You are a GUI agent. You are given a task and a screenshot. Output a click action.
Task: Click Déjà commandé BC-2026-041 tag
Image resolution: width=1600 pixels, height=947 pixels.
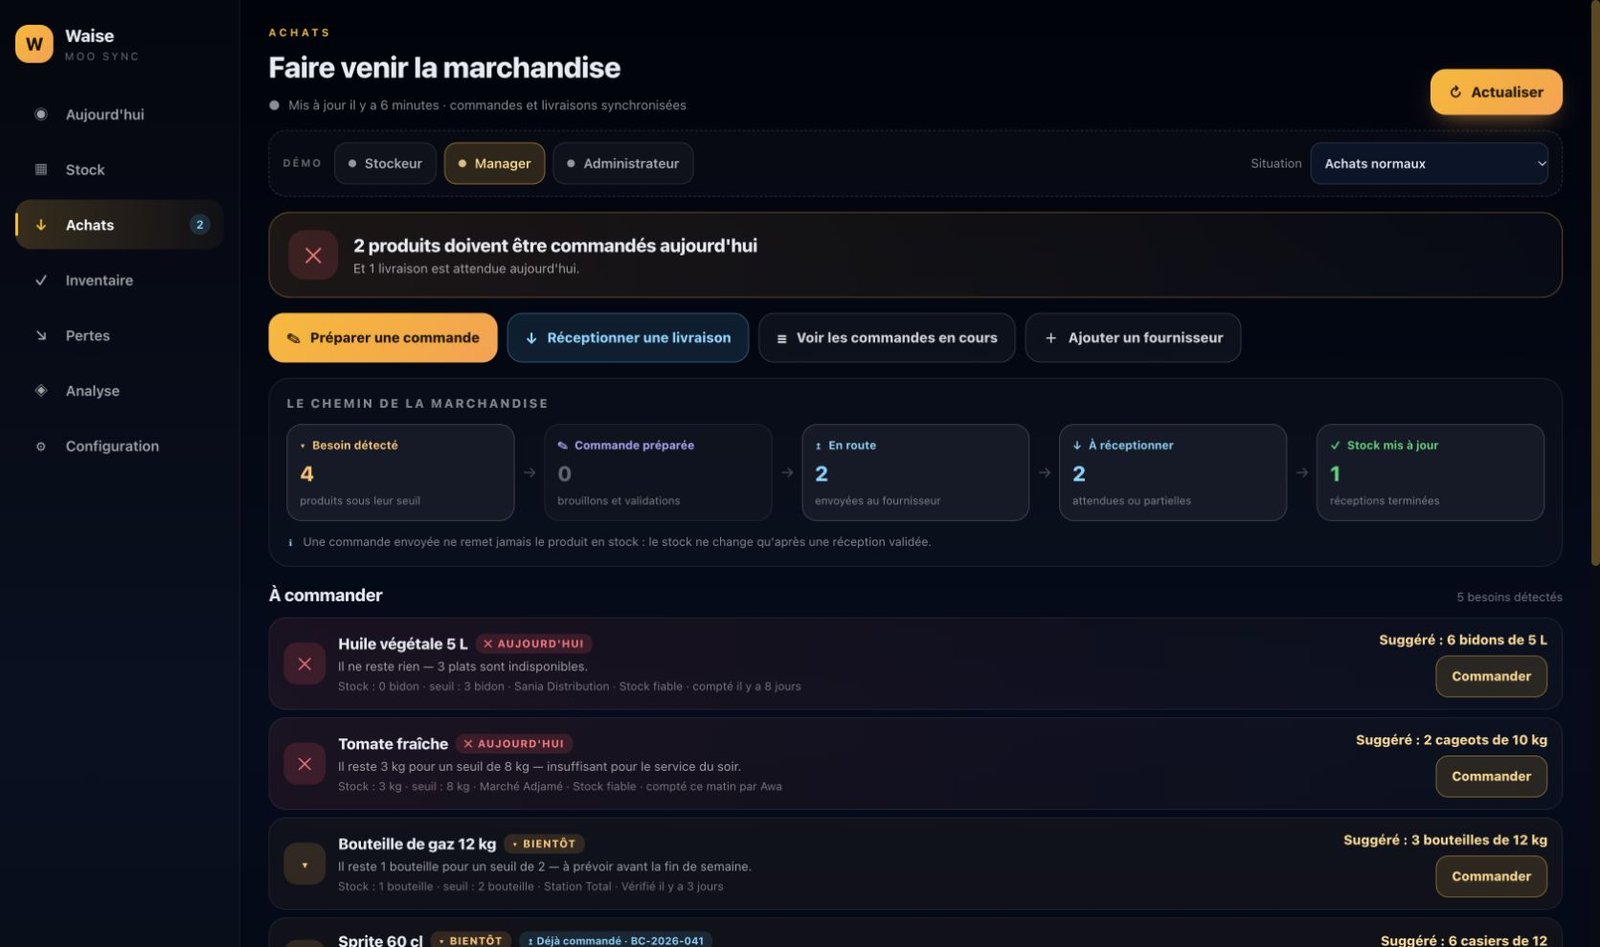click(615, 940)
